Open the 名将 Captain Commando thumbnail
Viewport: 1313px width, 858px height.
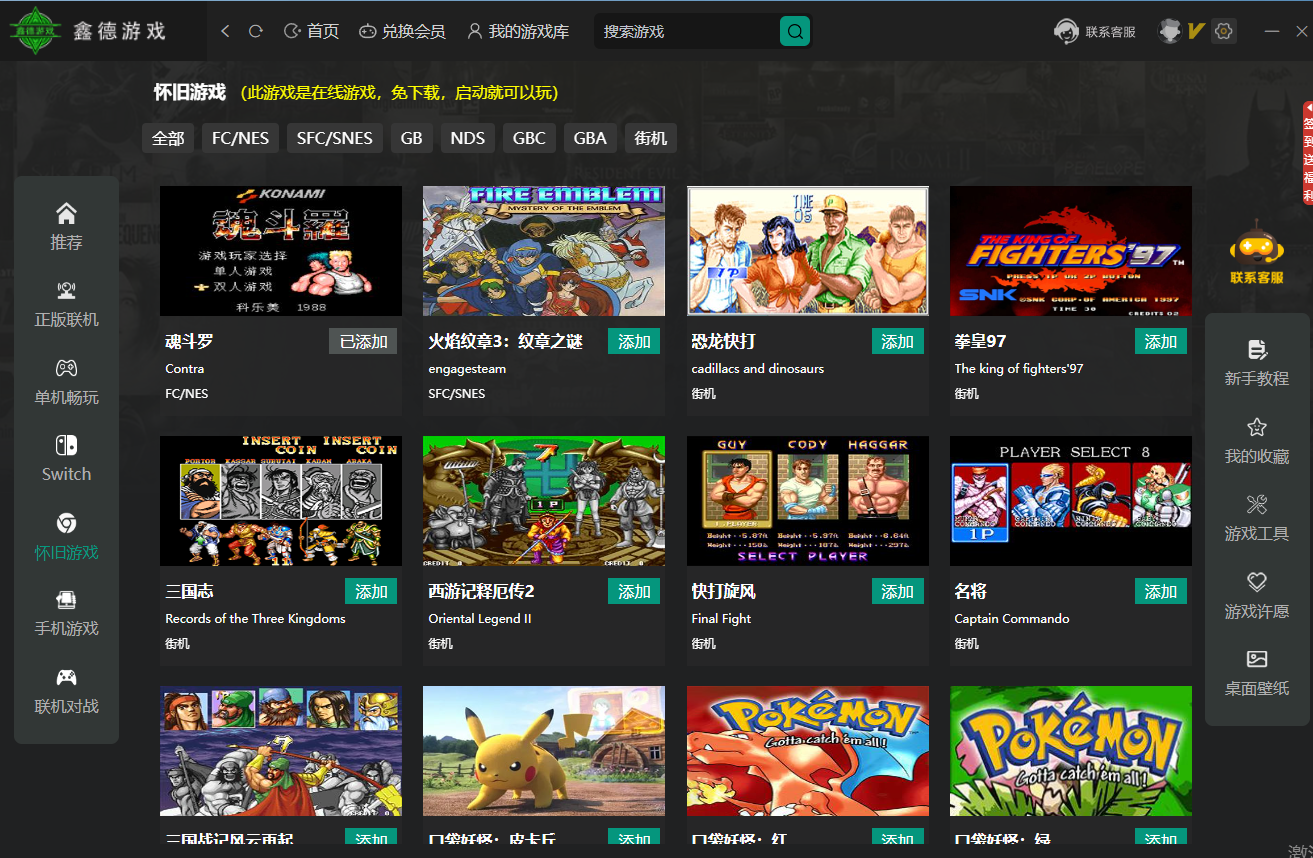pos(1071,501)
